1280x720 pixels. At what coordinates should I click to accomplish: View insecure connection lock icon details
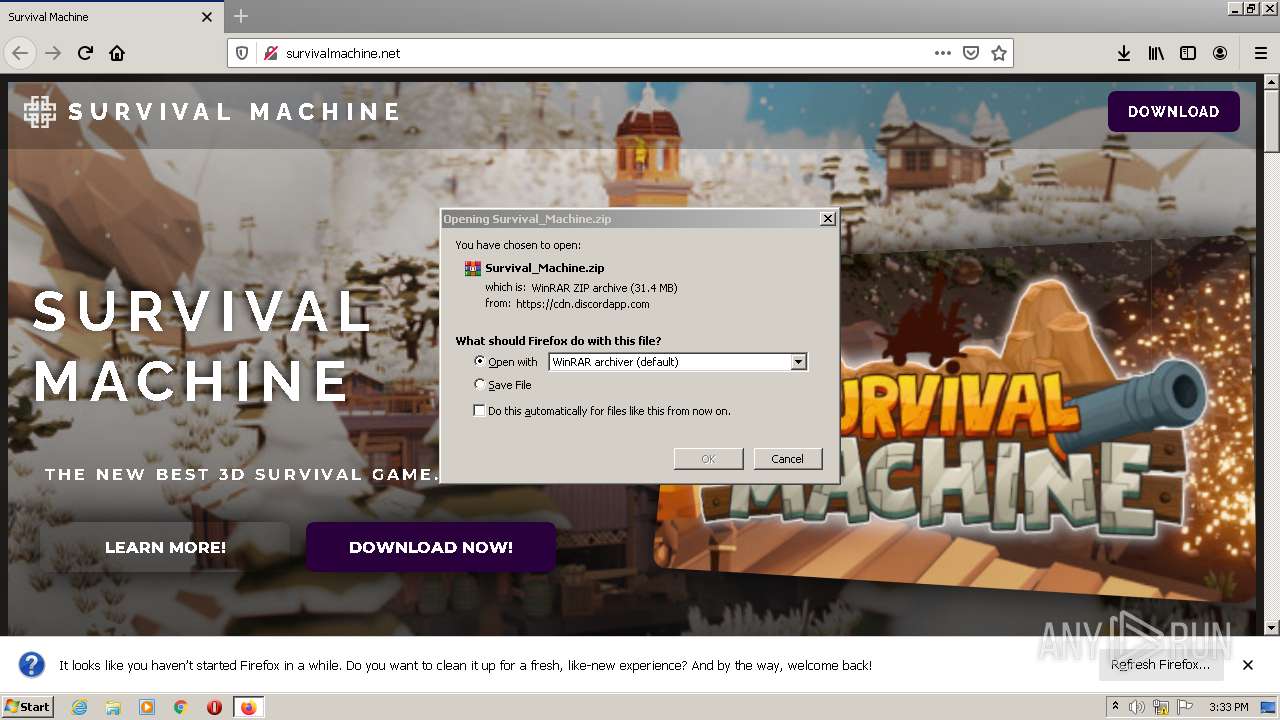pyautogui.click(x=270, y=53)
